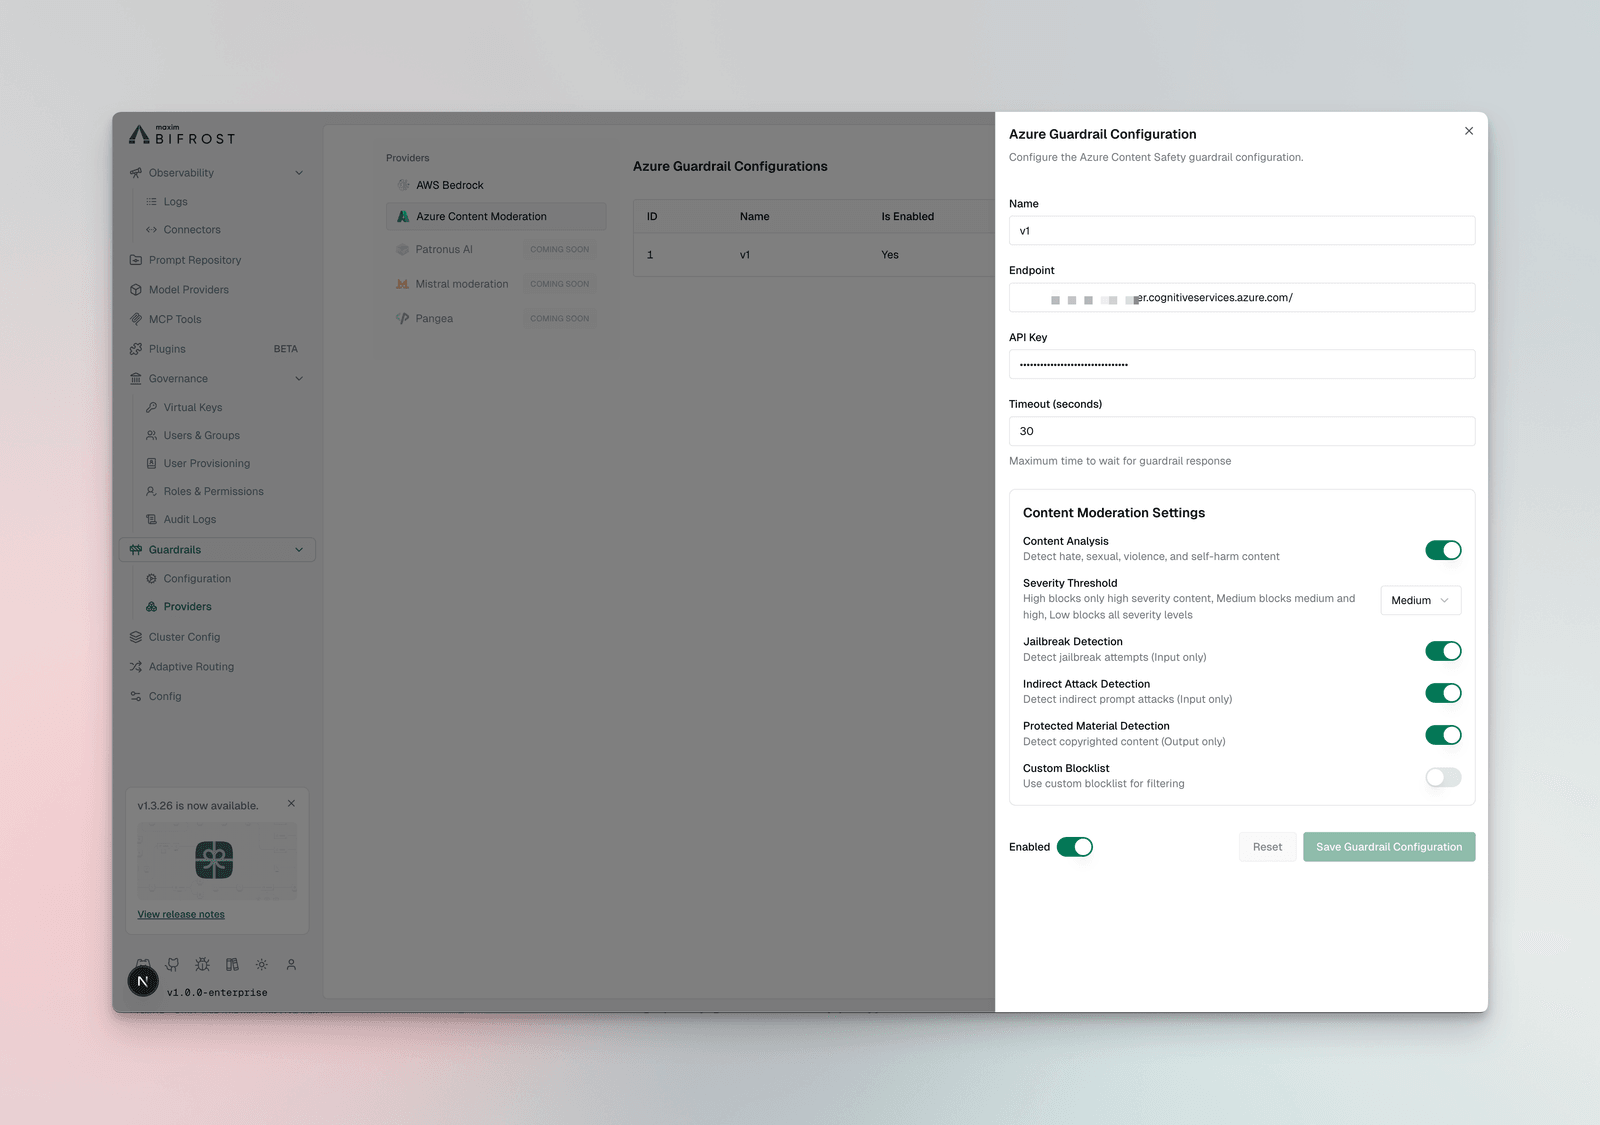Click the AWS Bedrock provider icon
1600x1125 pixels.
[x=403, y=185]
